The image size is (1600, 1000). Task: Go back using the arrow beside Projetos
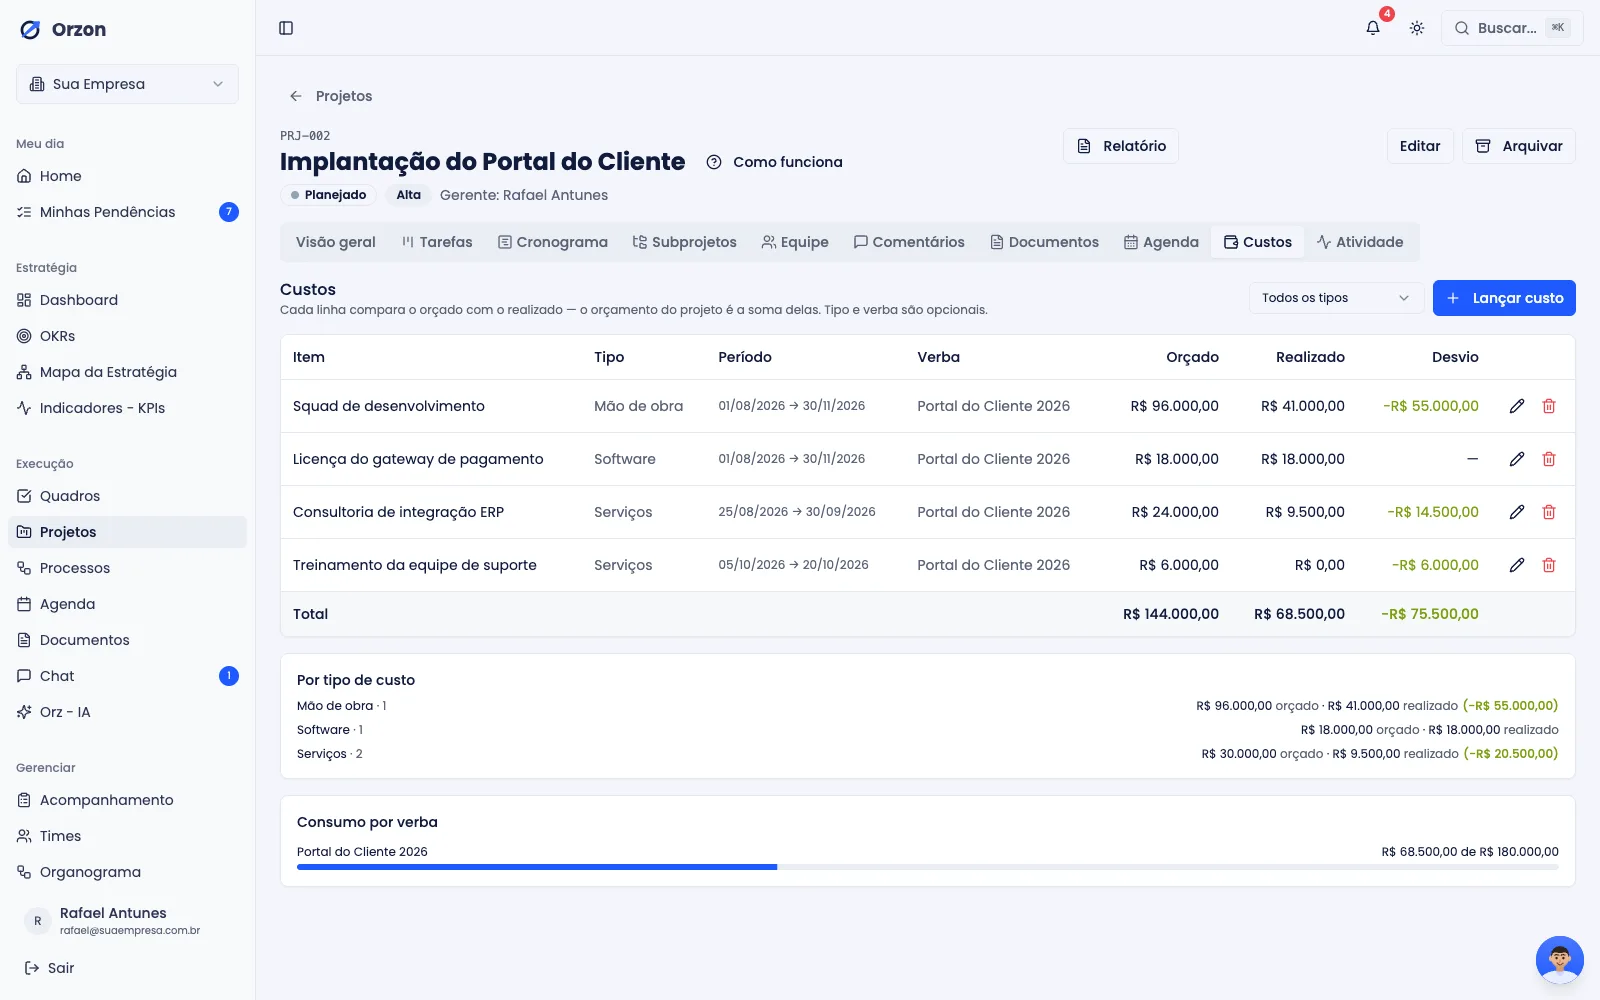pyautogui.click(x=296, y=96)
